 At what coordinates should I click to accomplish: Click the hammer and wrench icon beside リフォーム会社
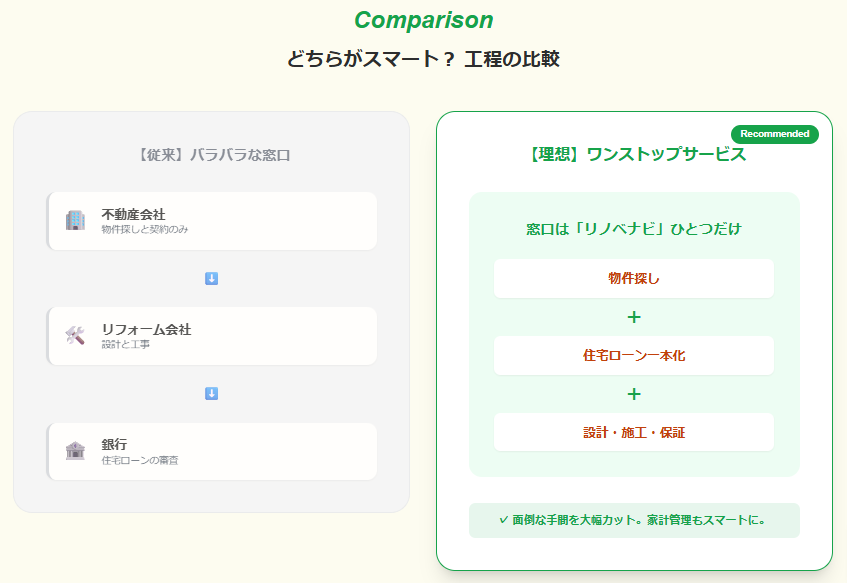75,336
